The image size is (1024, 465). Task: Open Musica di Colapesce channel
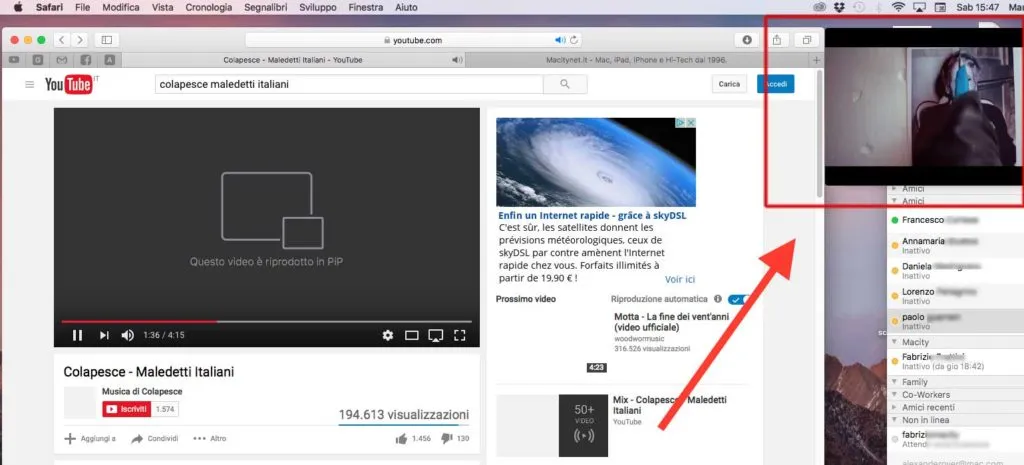[142, 391]
